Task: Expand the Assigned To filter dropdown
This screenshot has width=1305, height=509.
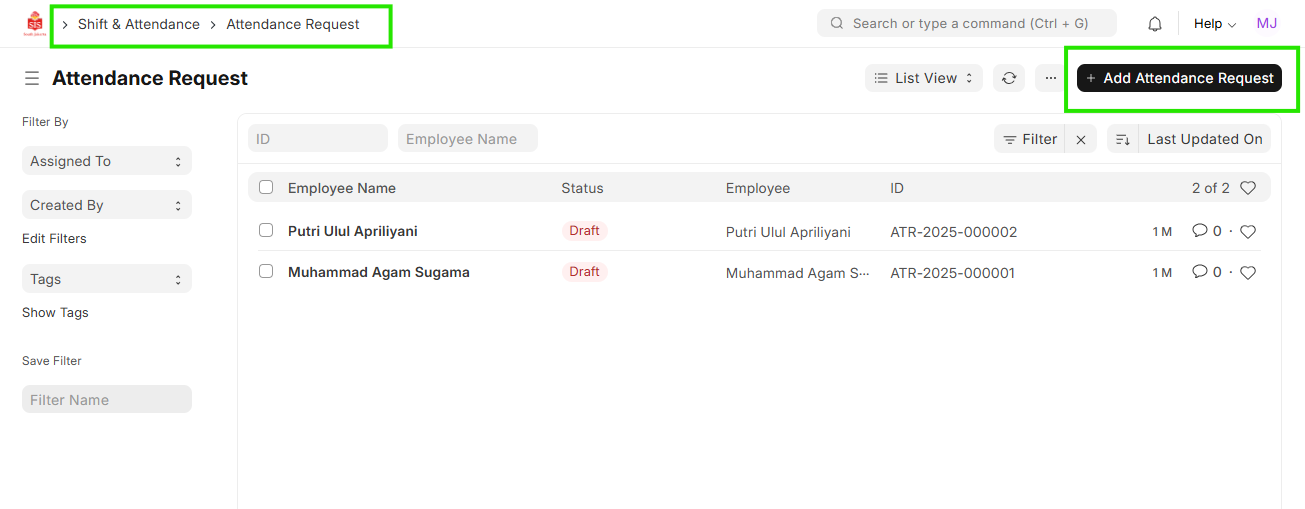Action: click(106, 161)
